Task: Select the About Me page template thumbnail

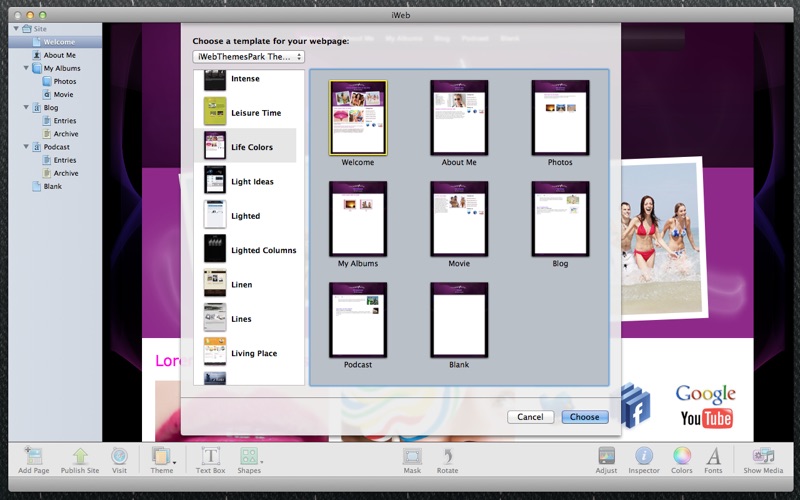Action: (x=459, y=117)
